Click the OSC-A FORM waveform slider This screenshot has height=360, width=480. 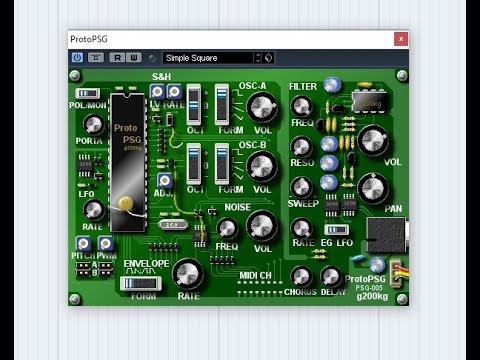222,105
